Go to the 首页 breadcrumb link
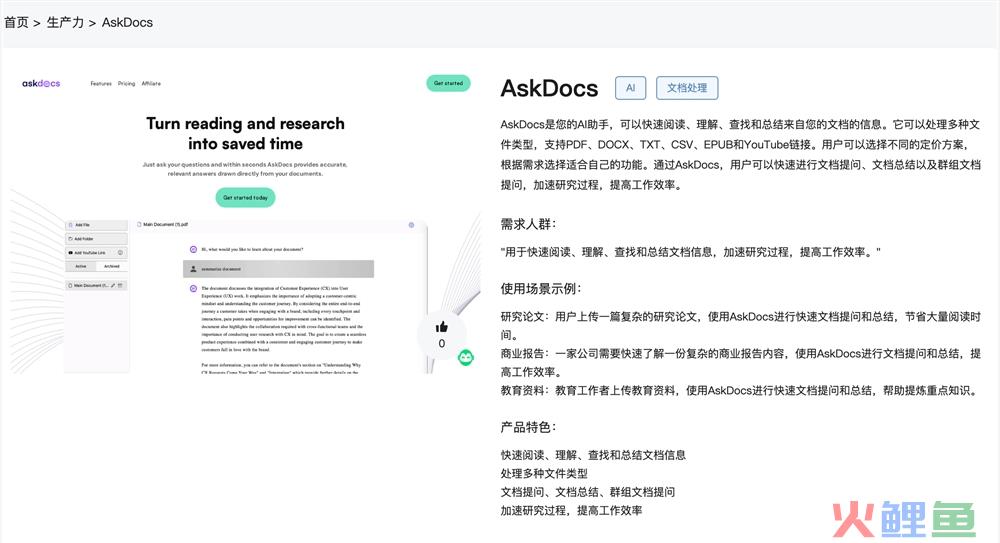The height and width of the screenshot is (543, 1000). click(17, 22)
